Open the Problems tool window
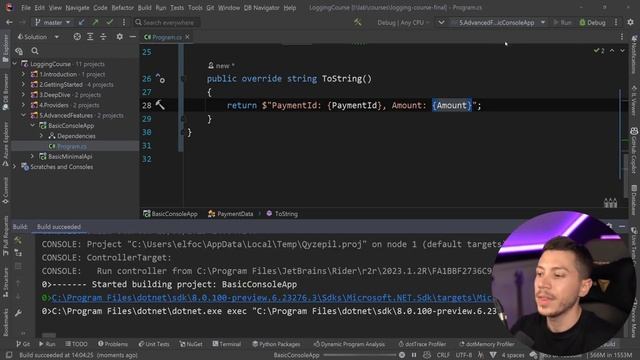The image size is (640, 360). pos(113,344)
